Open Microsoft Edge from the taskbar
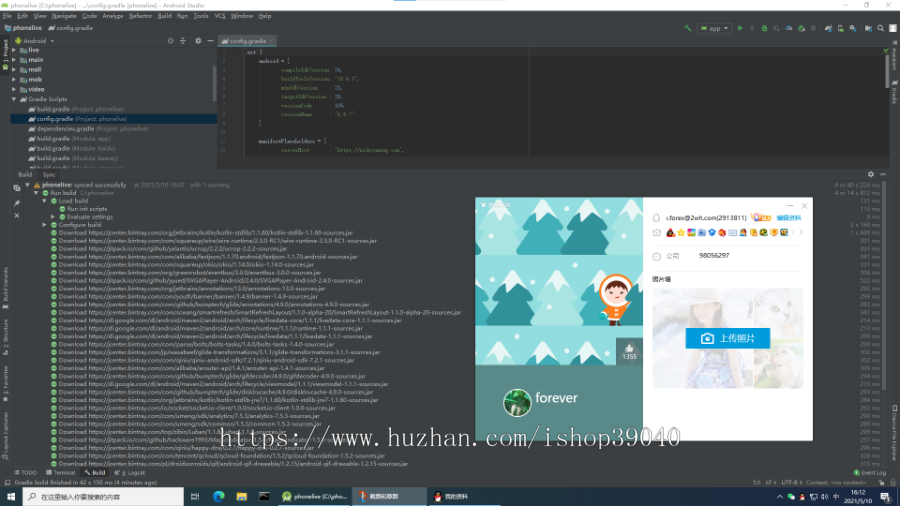This screenshot has height=506, width=900. pyautogui.click(x=219, y=497)
